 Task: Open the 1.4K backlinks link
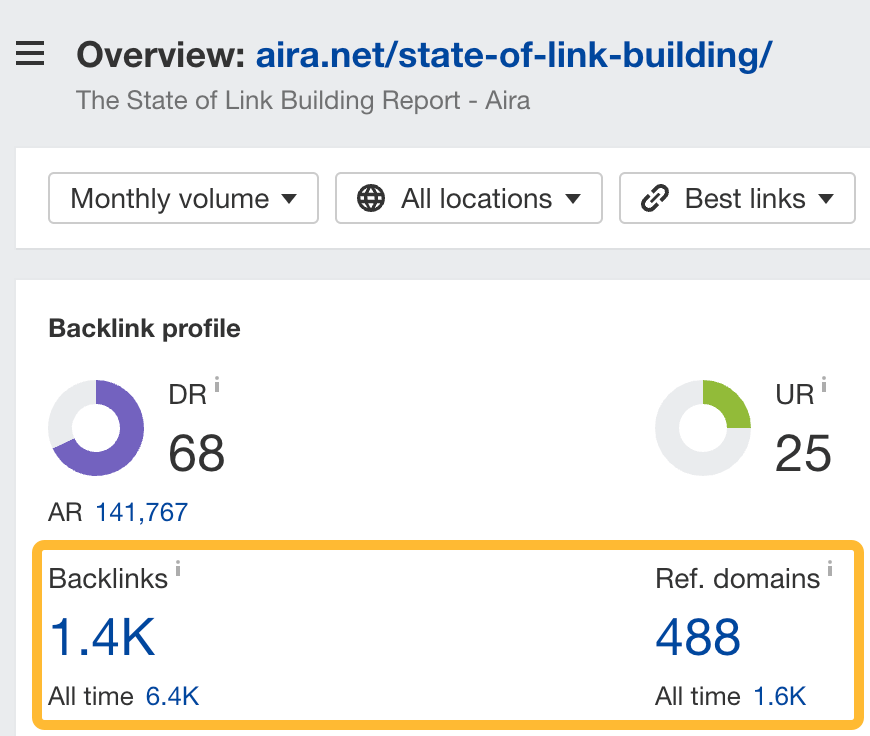pos(103,637)
